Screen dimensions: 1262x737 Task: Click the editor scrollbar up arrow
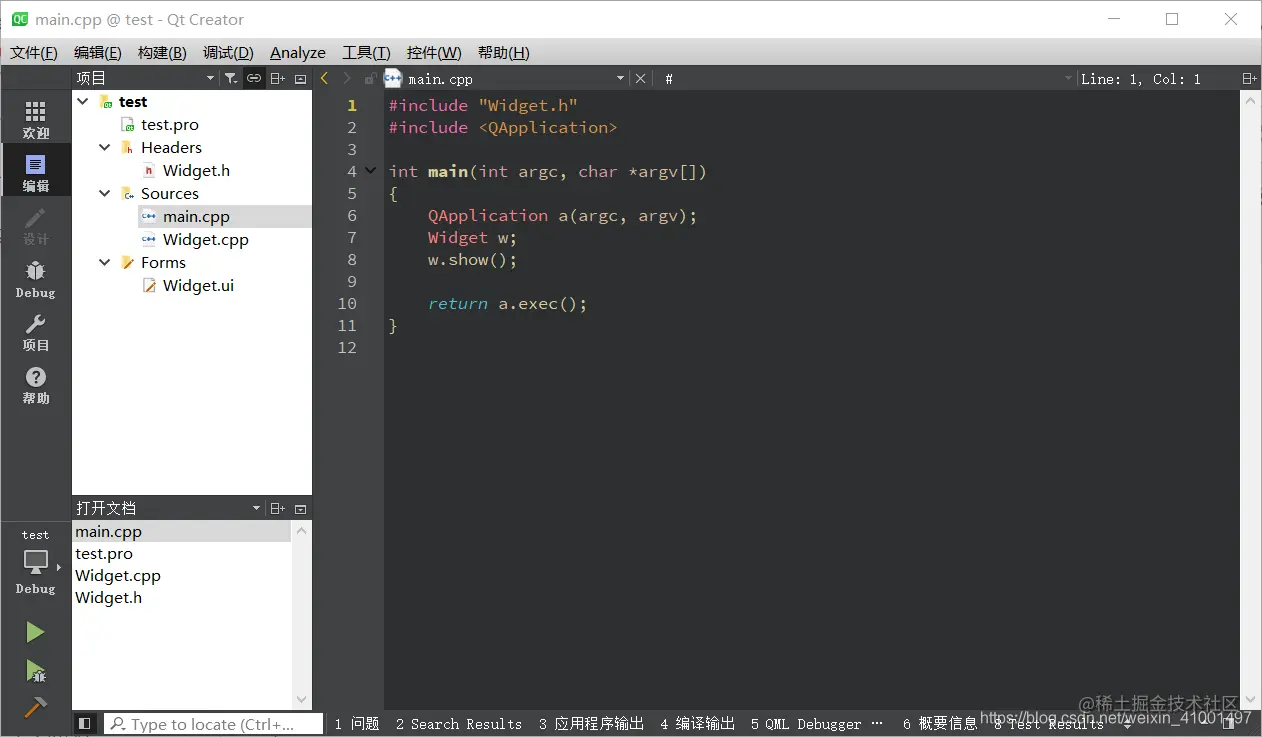click(x=1249, y=100)
